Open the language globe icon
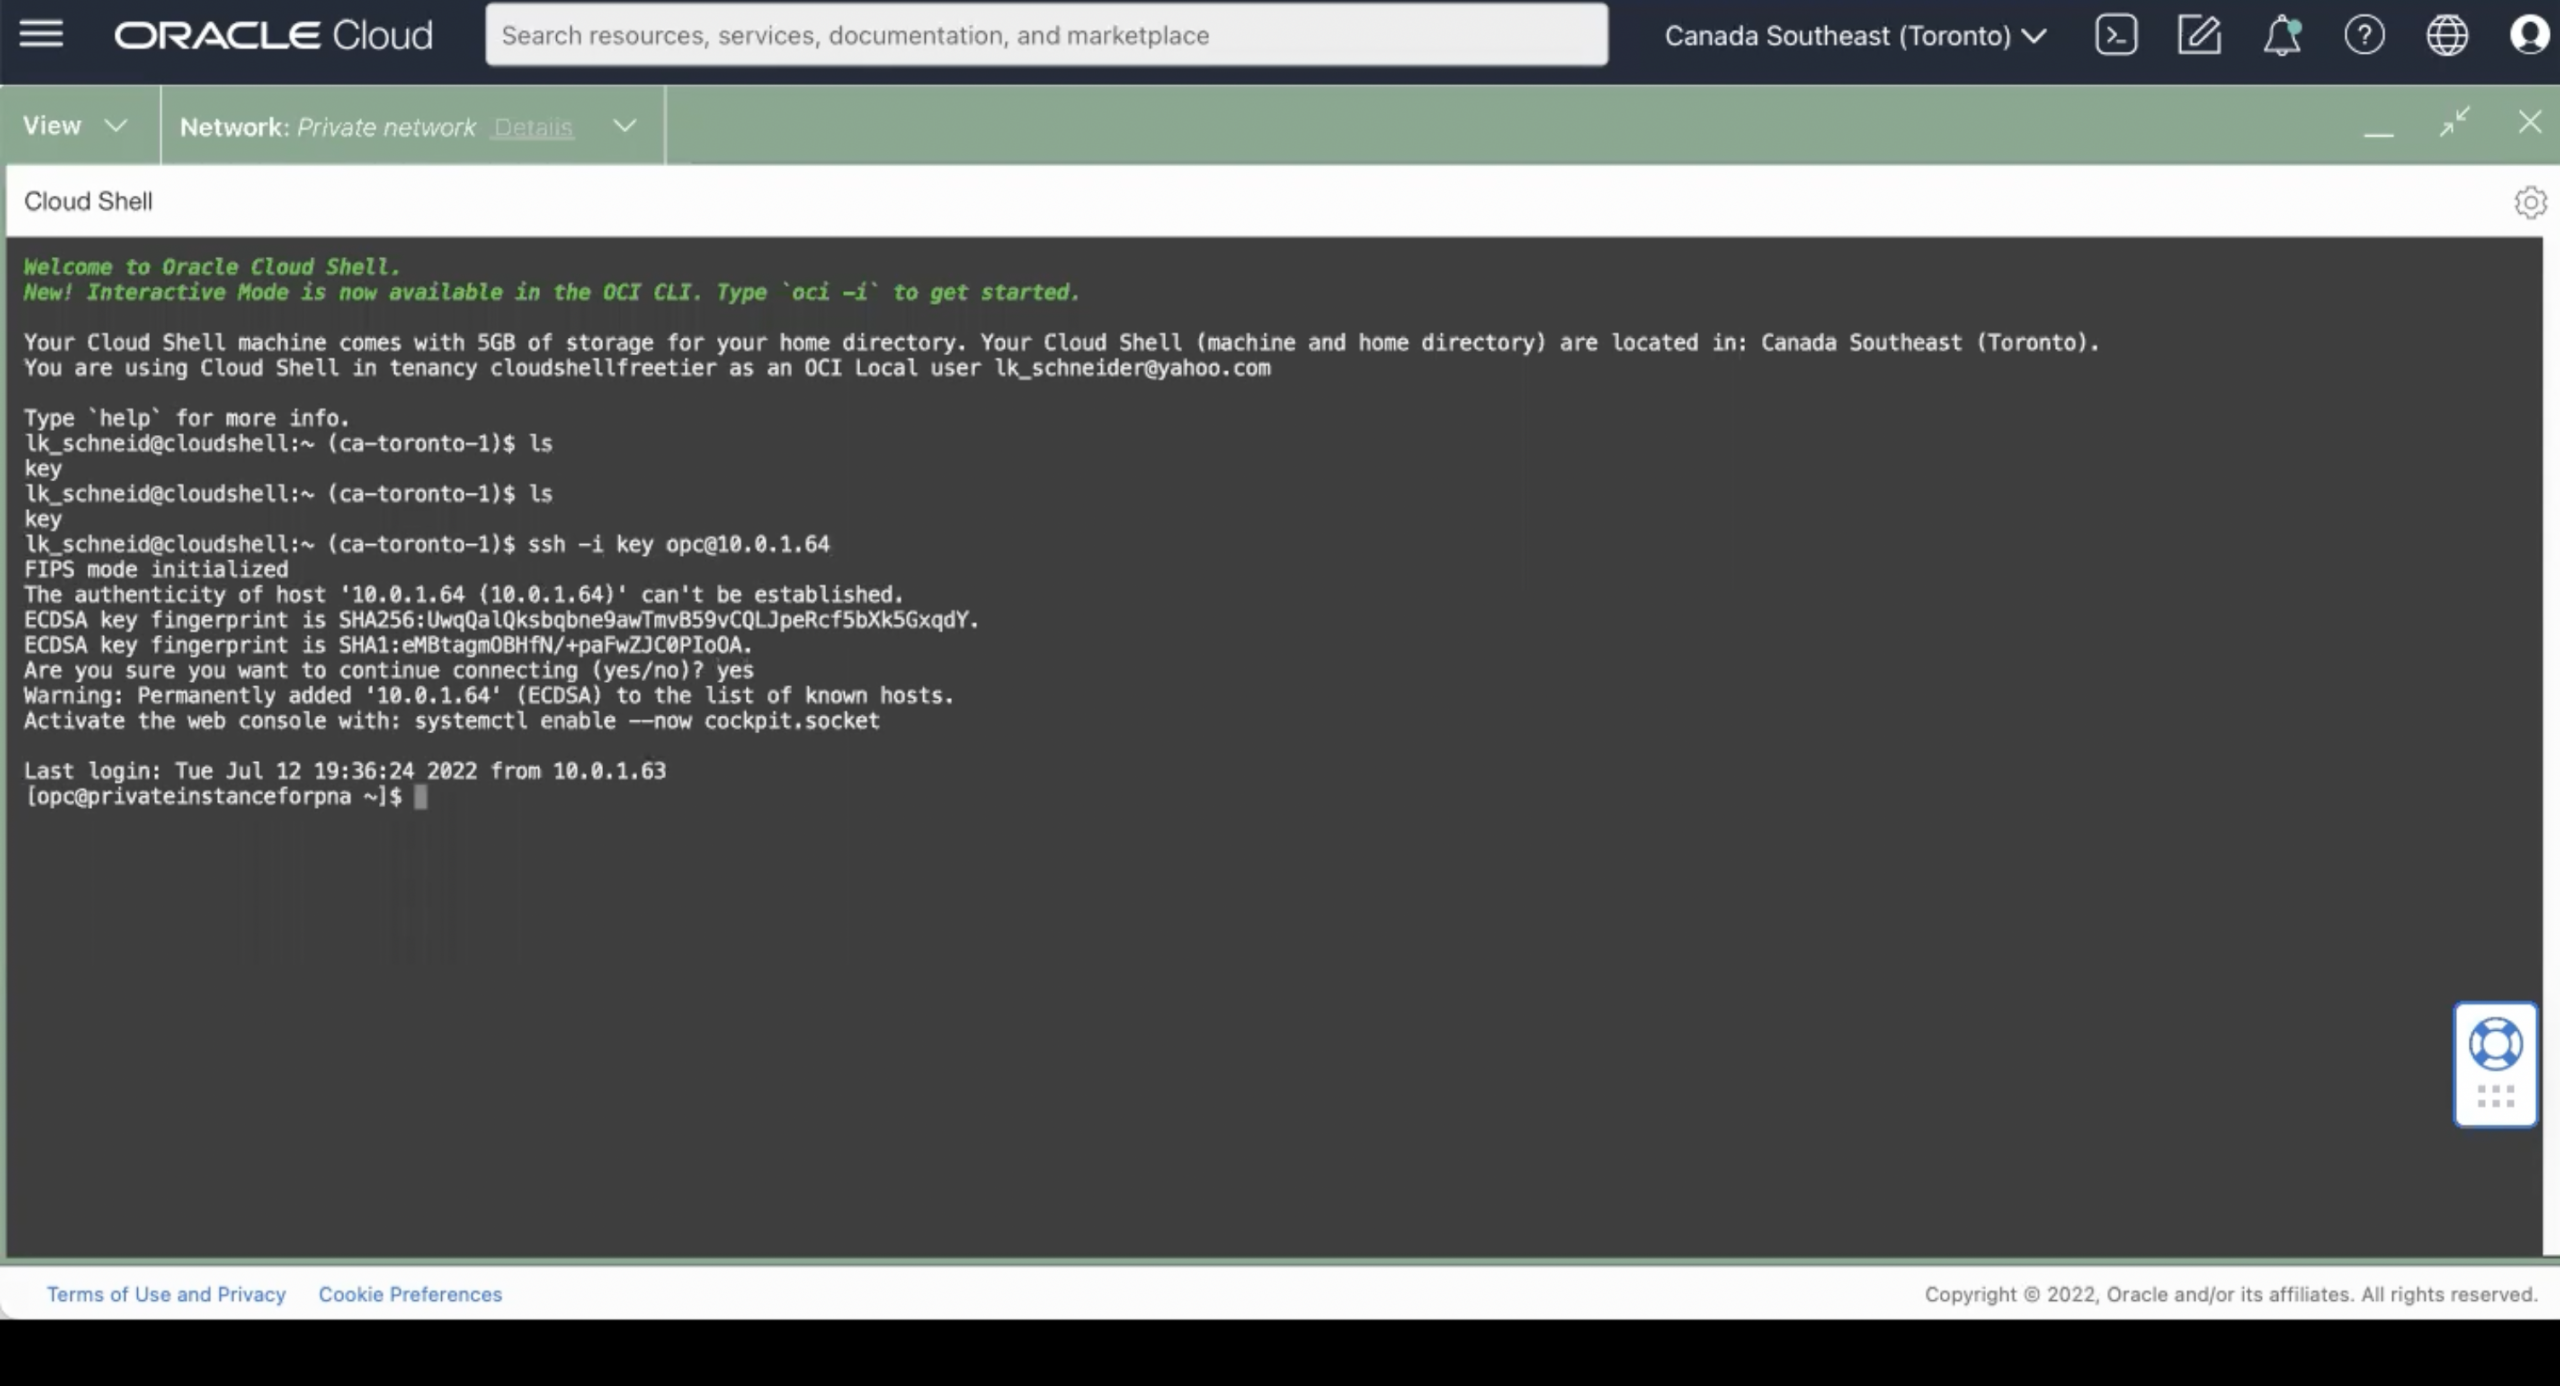 (2448, 35)
